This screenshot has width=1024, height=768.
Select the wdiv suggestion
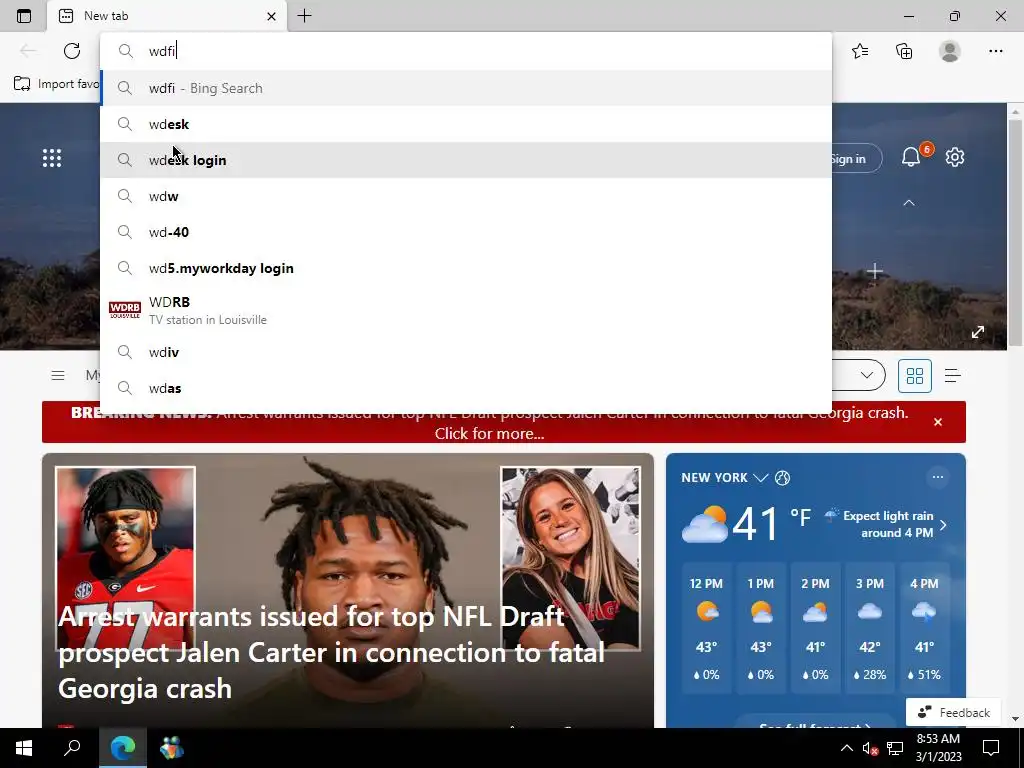click(x=466, y=353)
